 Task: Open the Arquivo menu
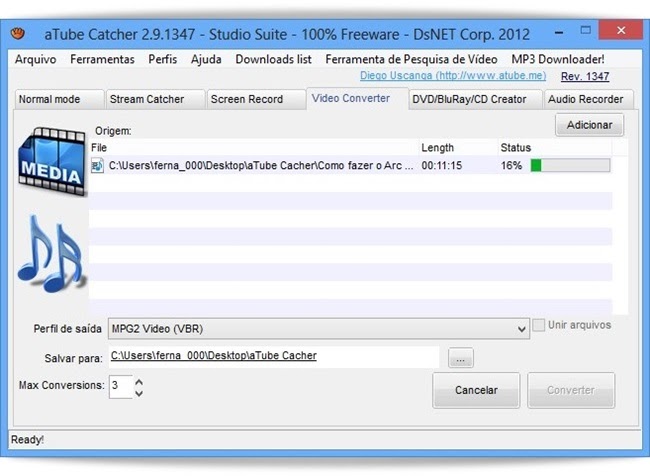(x=36, y=60)
